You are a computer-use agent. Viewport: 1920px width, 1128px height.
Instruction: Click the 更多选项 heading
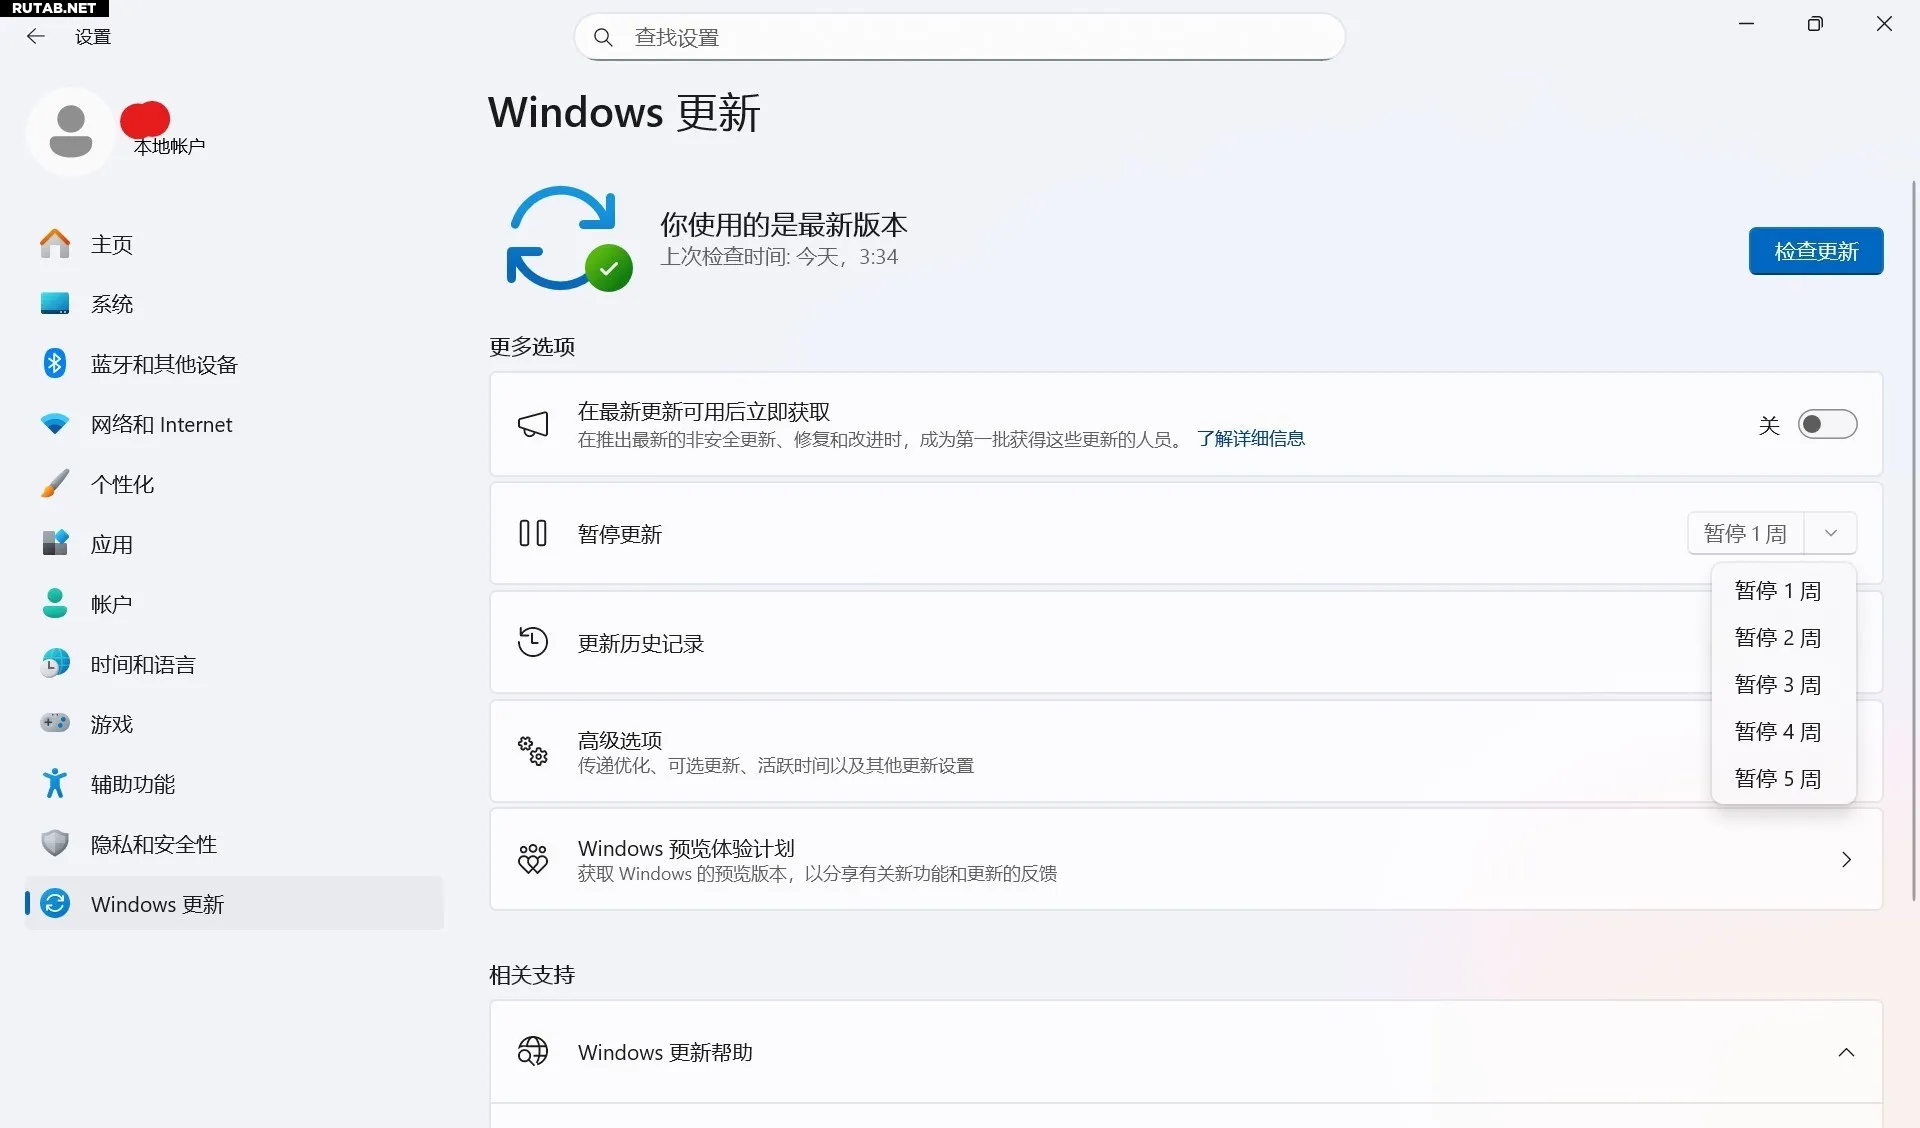[532, 347]
